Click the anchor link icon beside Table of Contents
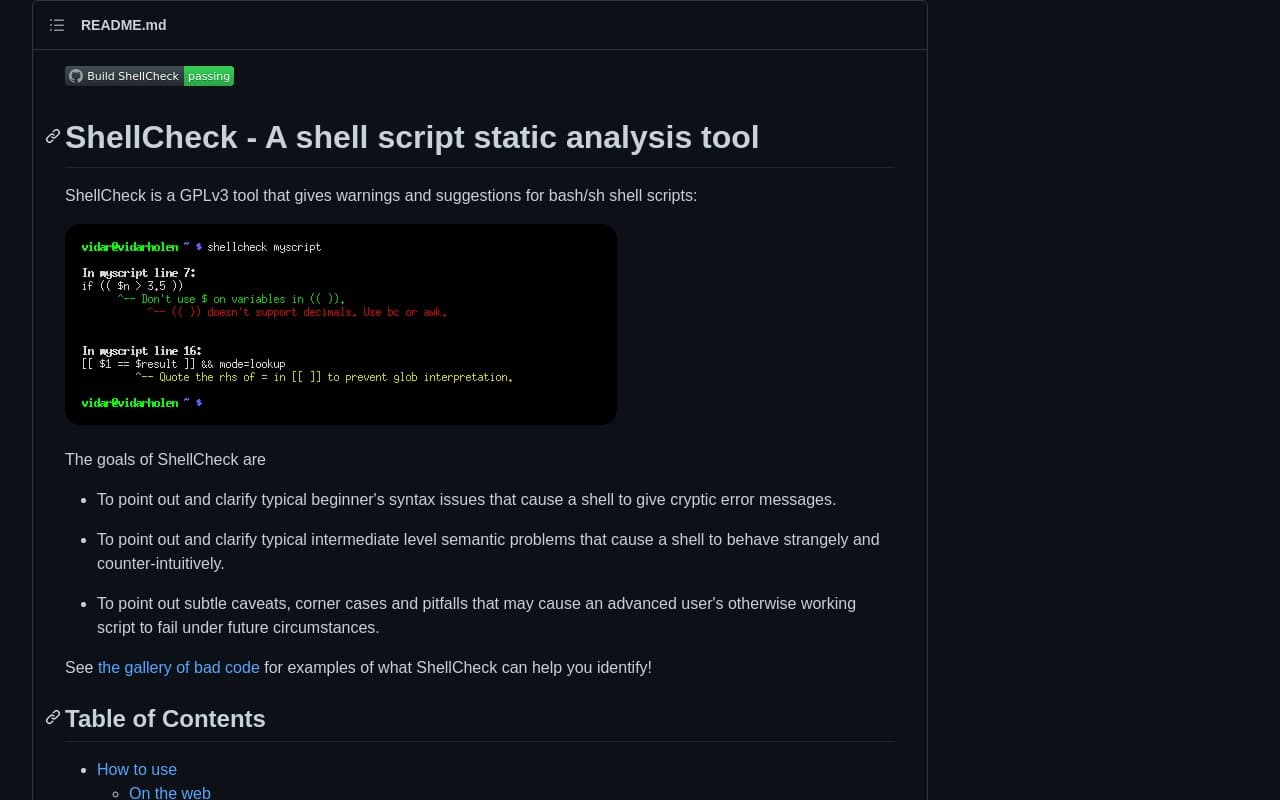The width and height of the screenshot is (1280, 800). (x=53, y=718)
